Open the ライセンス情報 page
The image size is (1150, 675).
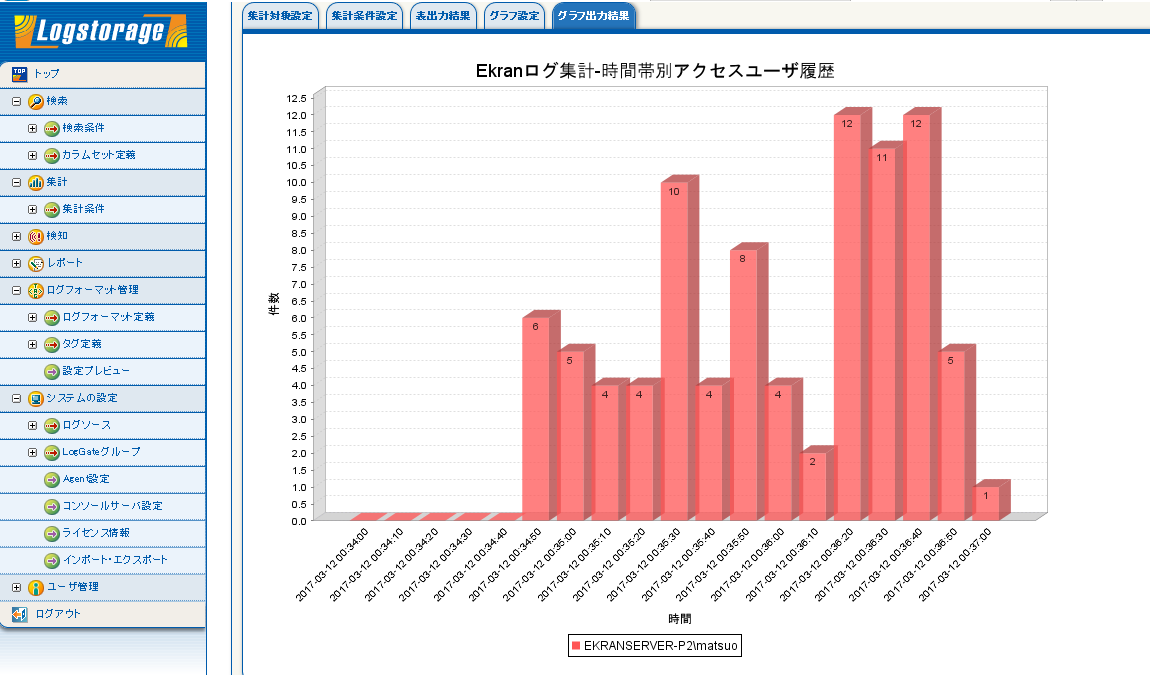pyautogui.click(x=96, y=533)
